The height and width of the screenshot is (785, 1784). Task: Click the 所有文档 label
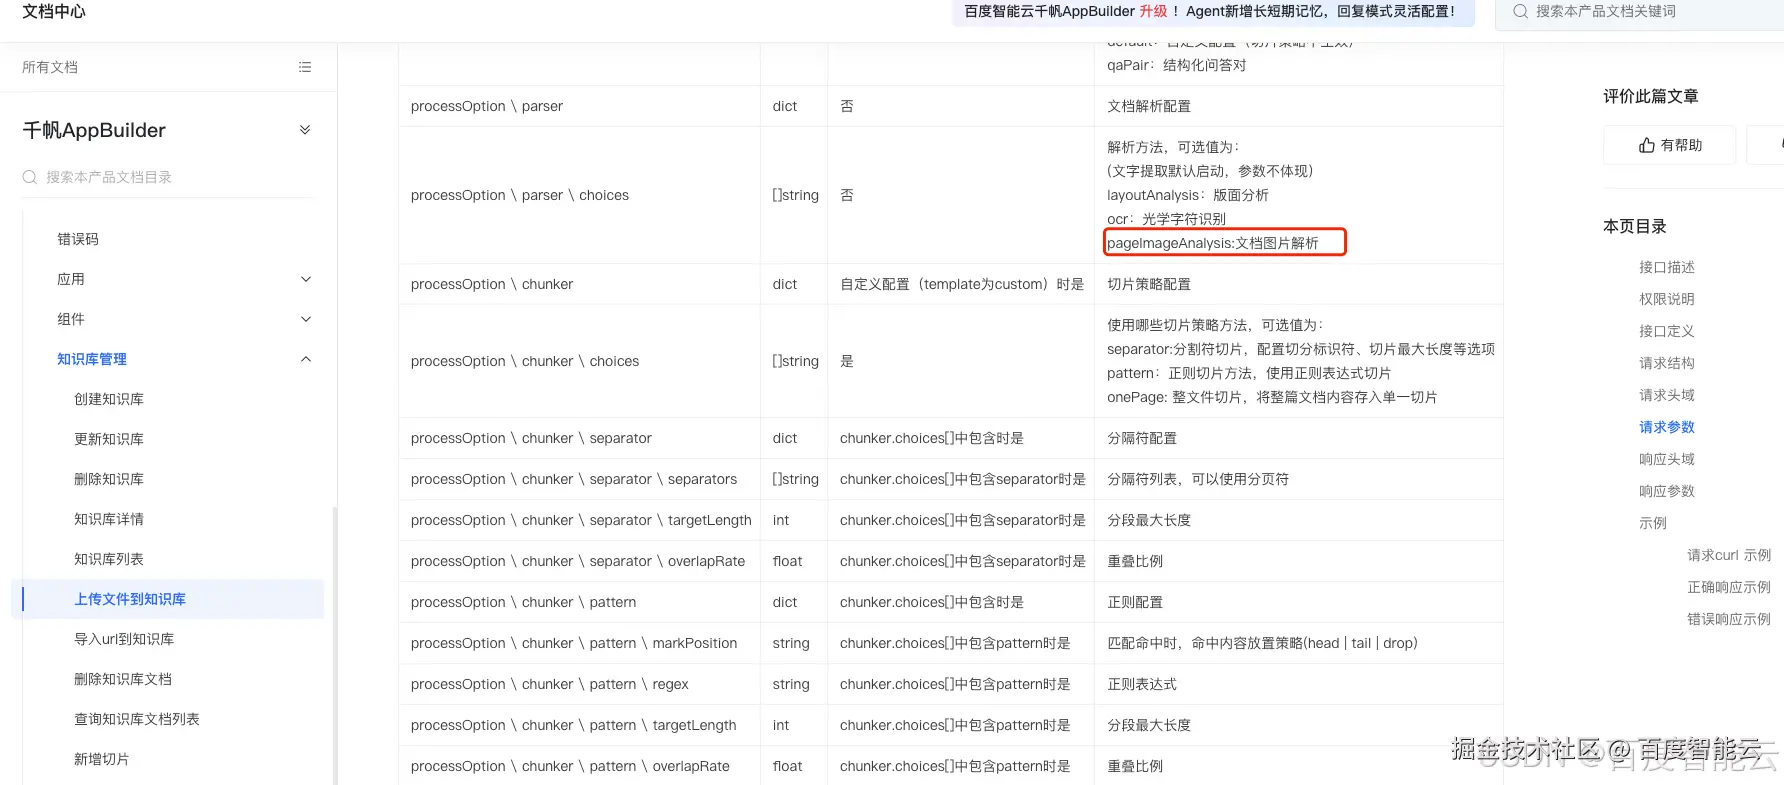coord(50,67)
